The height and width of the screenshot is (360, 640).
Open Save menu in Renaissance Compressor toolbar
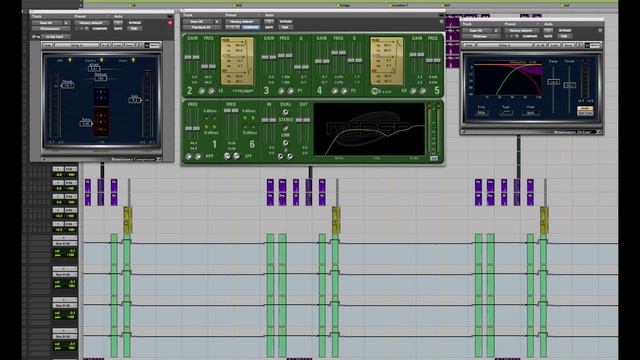[129, 45]
